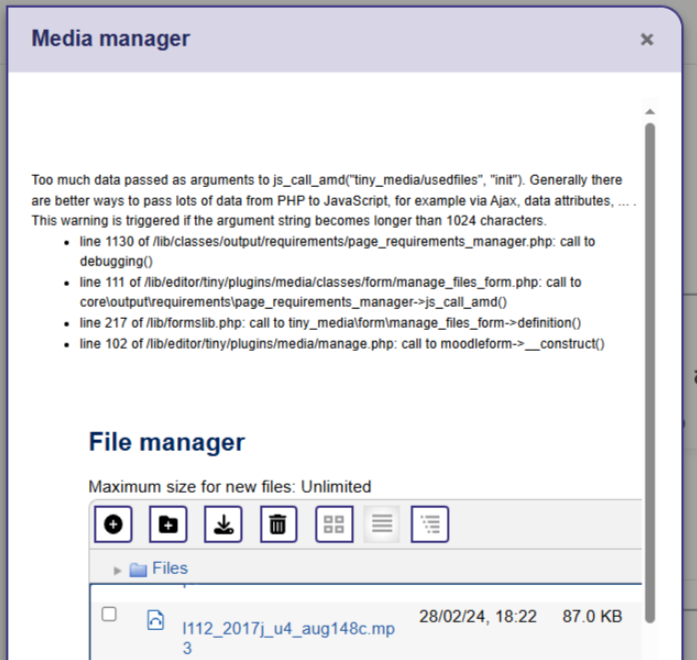Click the blue Files folder icon

138,569
